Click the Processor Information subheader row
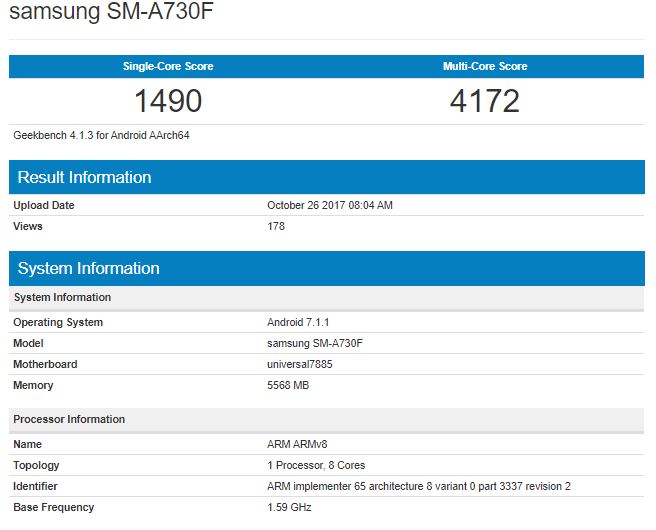 coord(327,420)
